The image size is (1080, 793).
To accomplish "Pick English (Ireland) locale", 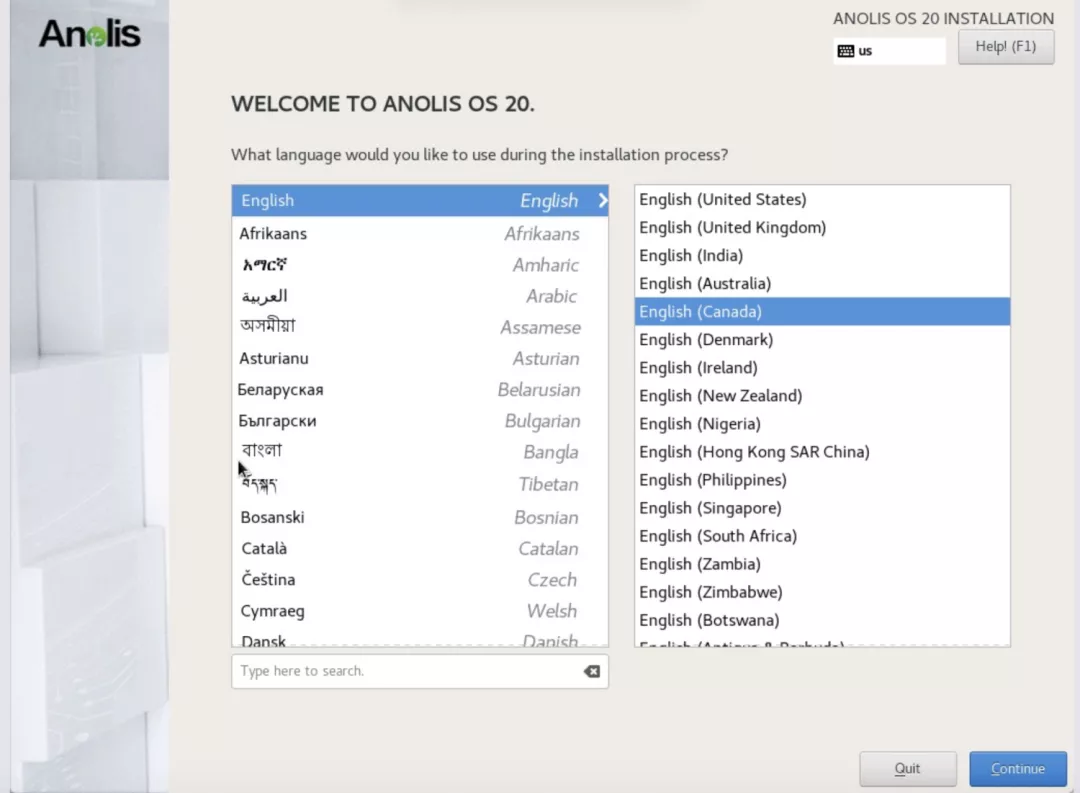I will (x=822, y=368).
